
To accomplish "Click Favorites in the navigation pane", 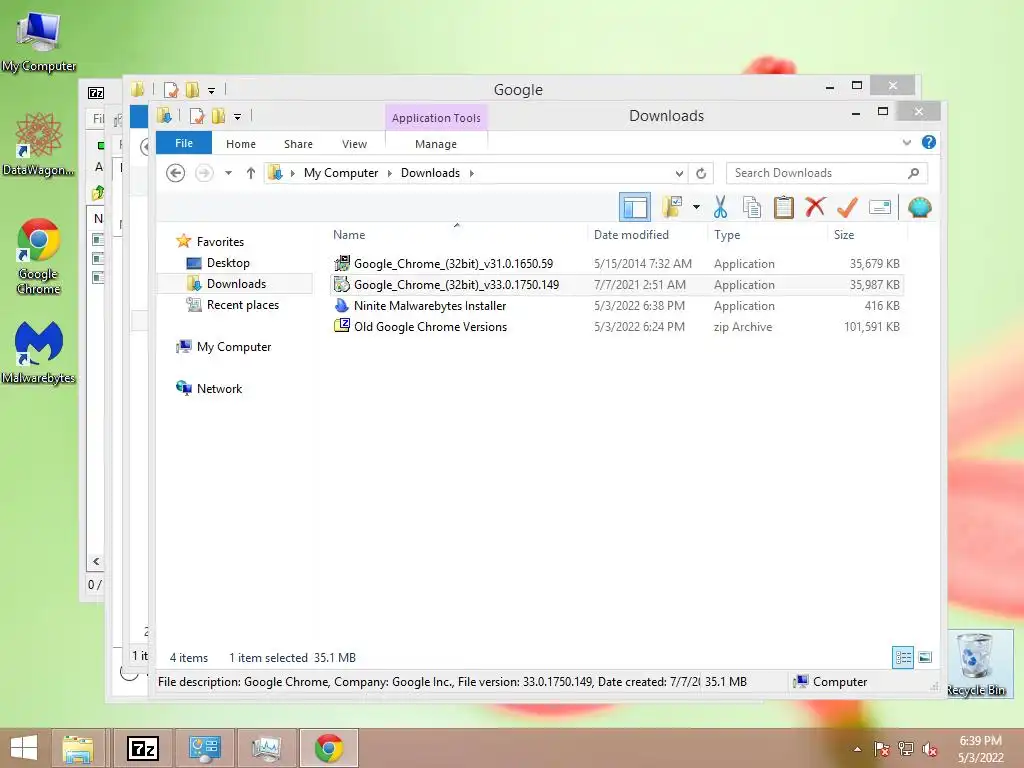I will pyautogui.click(x=220, y=242).
